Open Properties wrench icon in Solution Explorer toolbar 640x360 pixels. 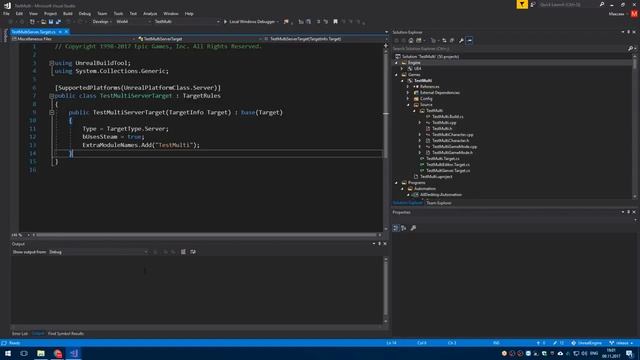point(461,40)
